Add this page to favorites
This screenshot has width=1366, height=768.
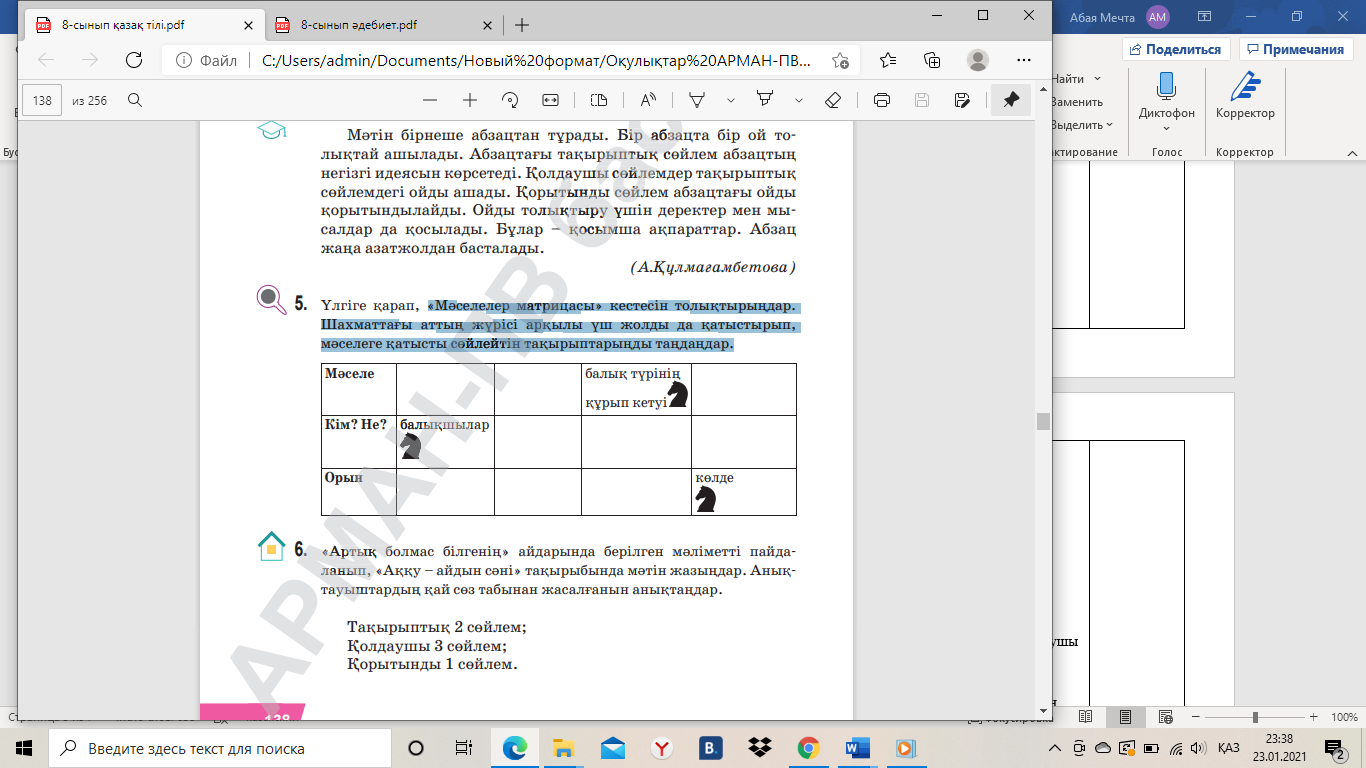(x=840, y=60)
